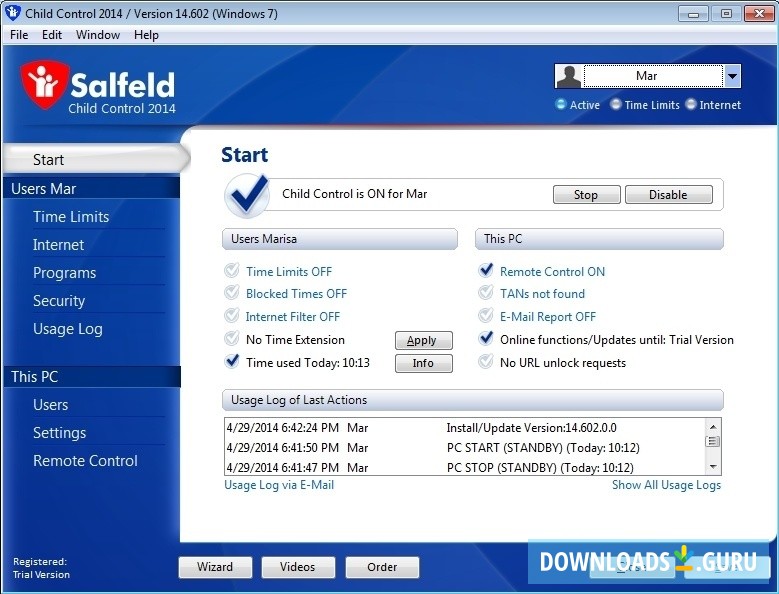This screenshot has height=594, width=779.
Task: Click the Time used Today checkmark
Action: [232, 361]
